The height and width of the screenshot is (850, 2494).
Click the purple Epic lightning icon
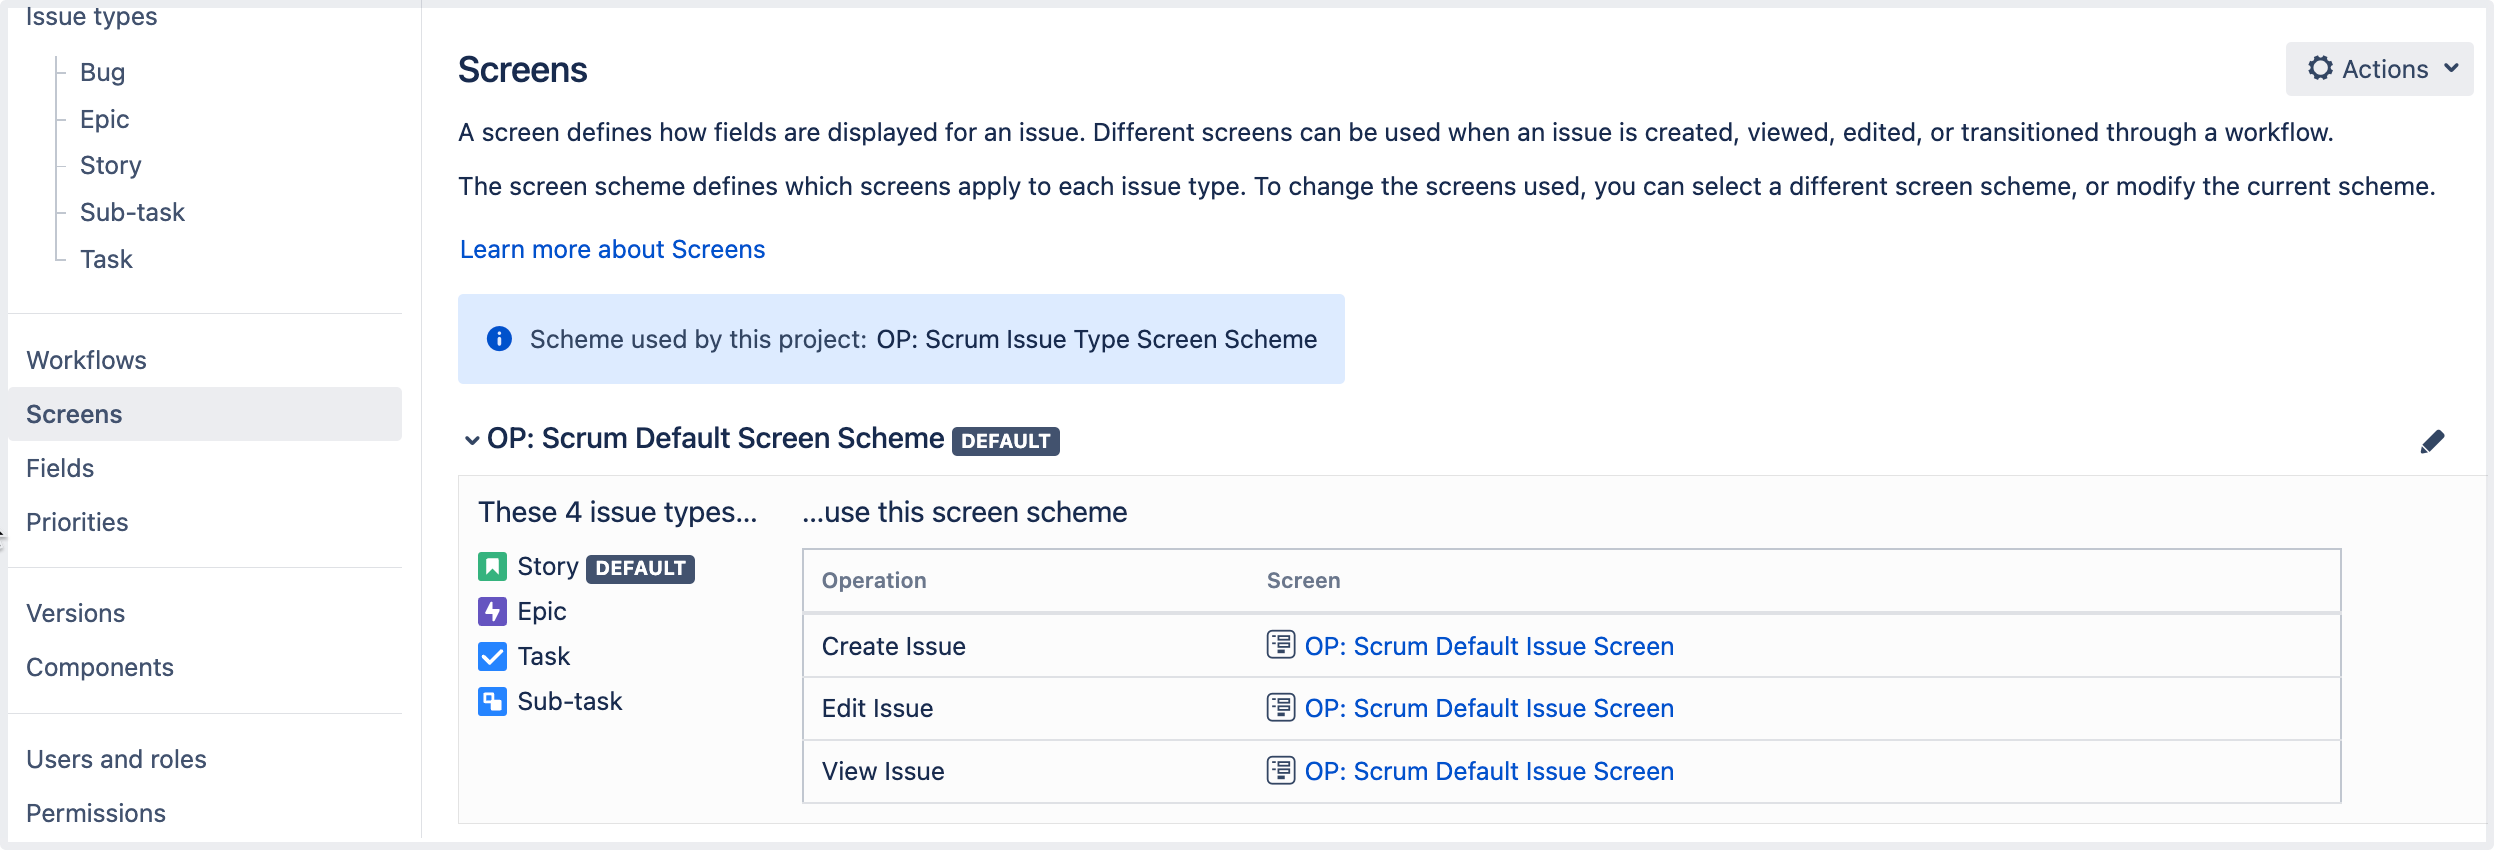[x=492, y=611]
